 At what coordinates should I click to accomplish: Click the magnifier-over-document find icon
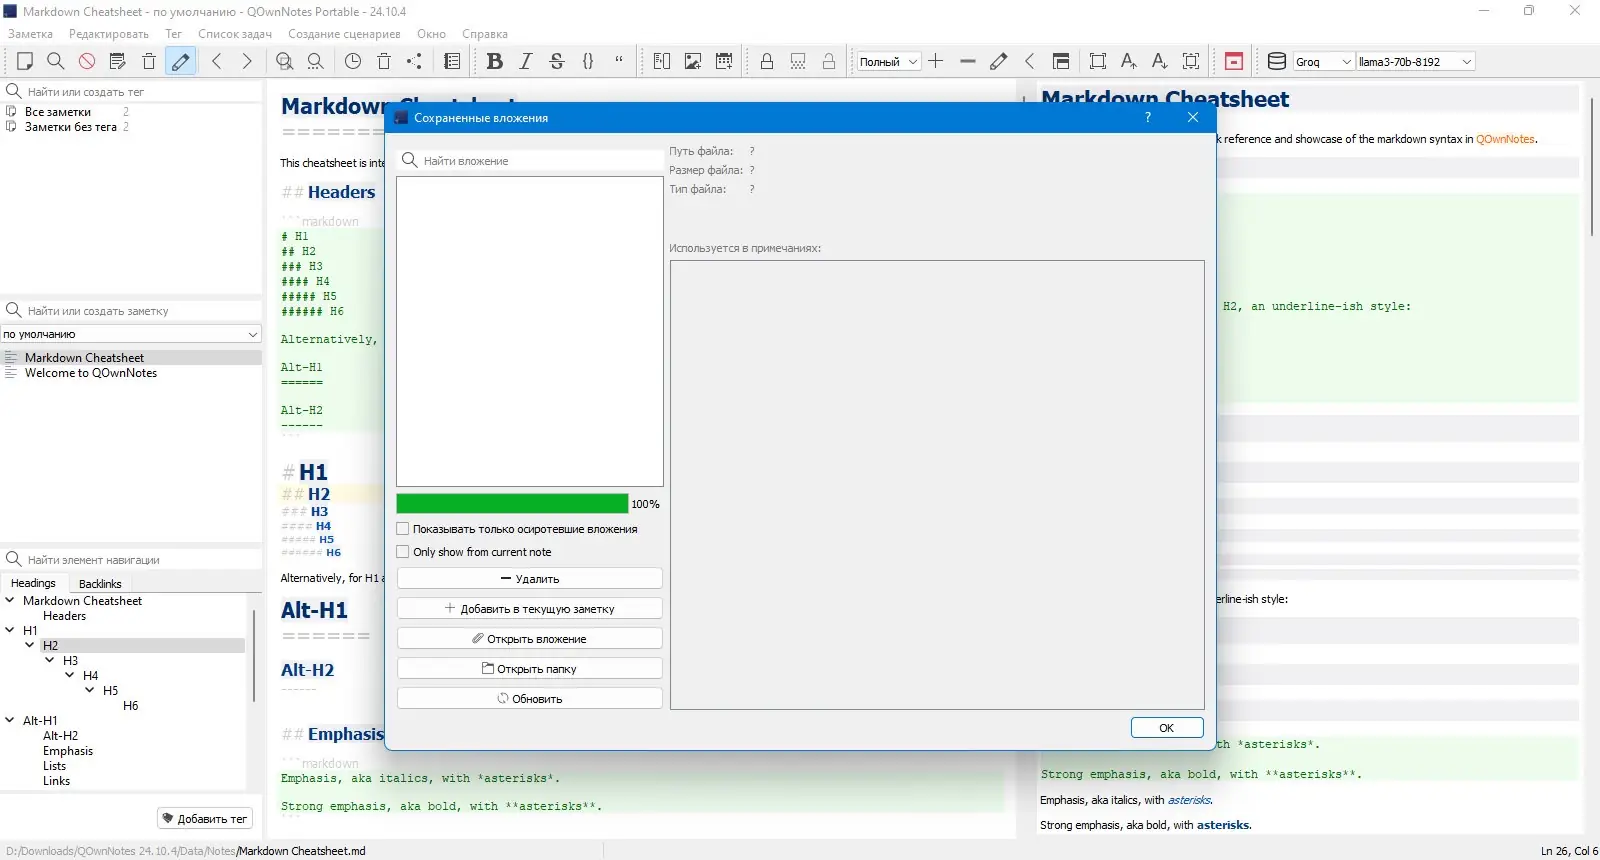[285, 61]
